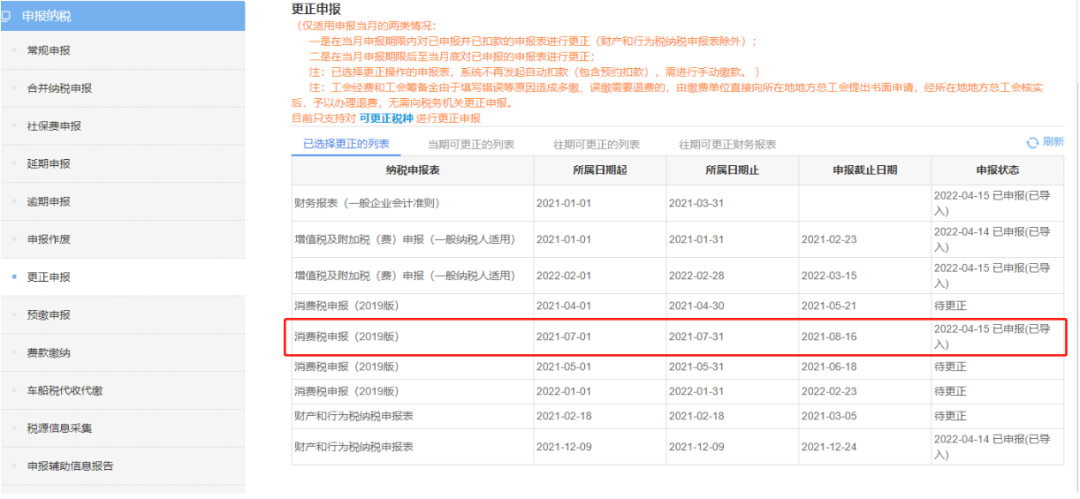Click the 所属日期止 column header
The image size is (1080, 499).
point(732,170)
